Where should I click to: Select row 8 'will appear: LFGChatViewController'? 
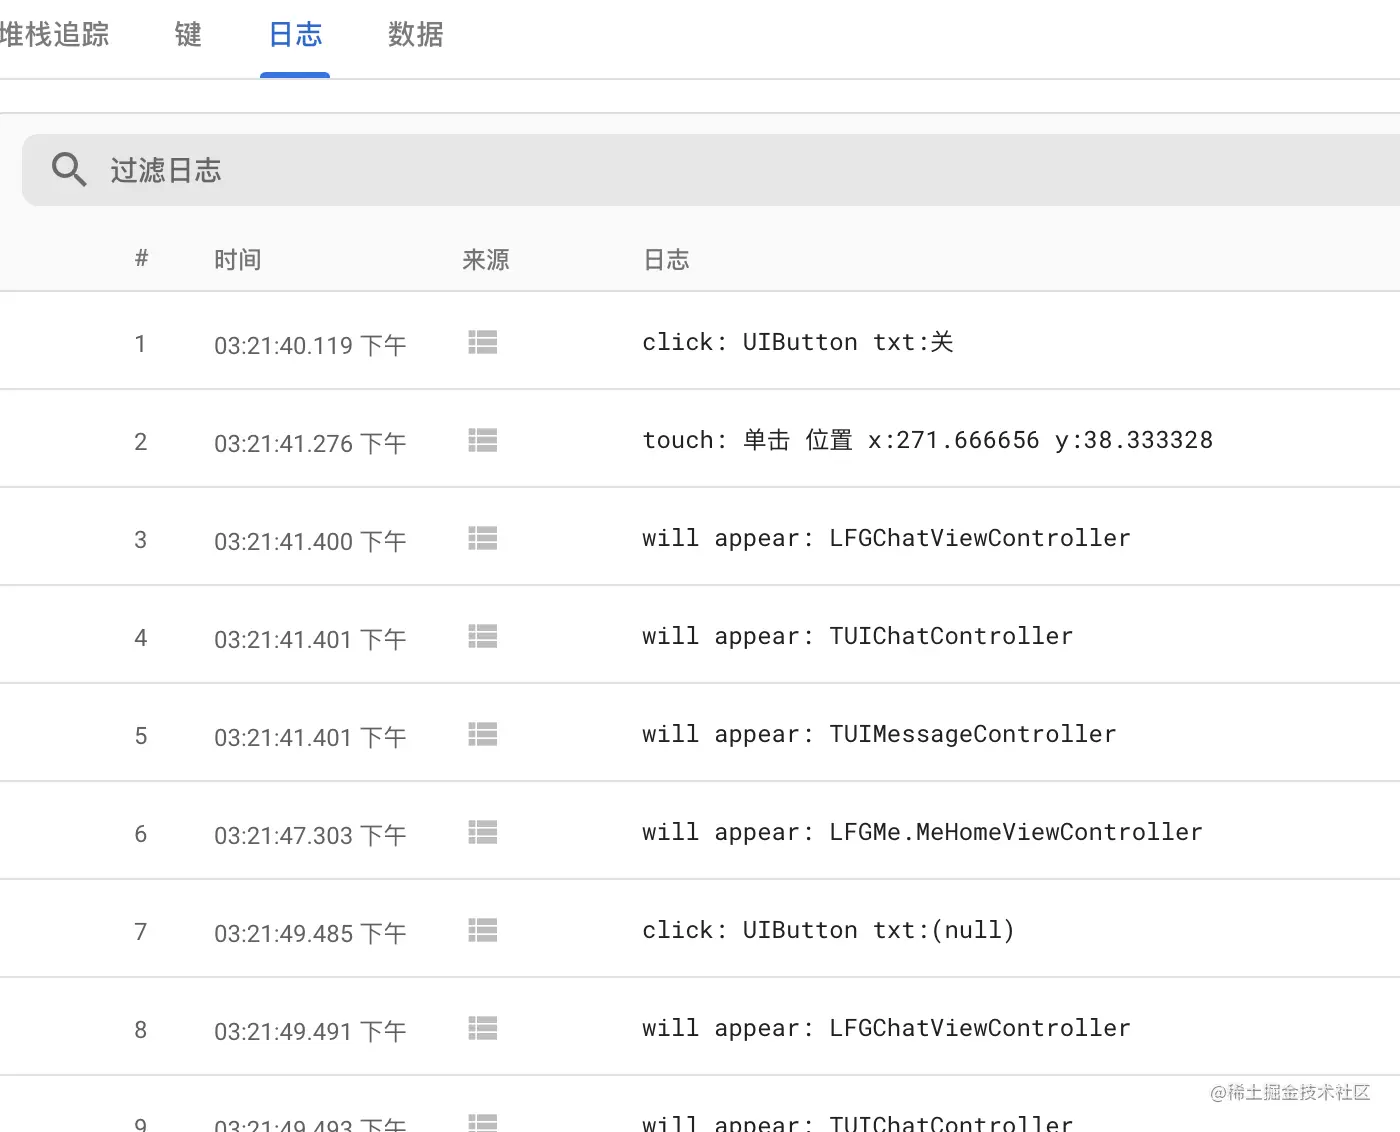coord(886,1028)
